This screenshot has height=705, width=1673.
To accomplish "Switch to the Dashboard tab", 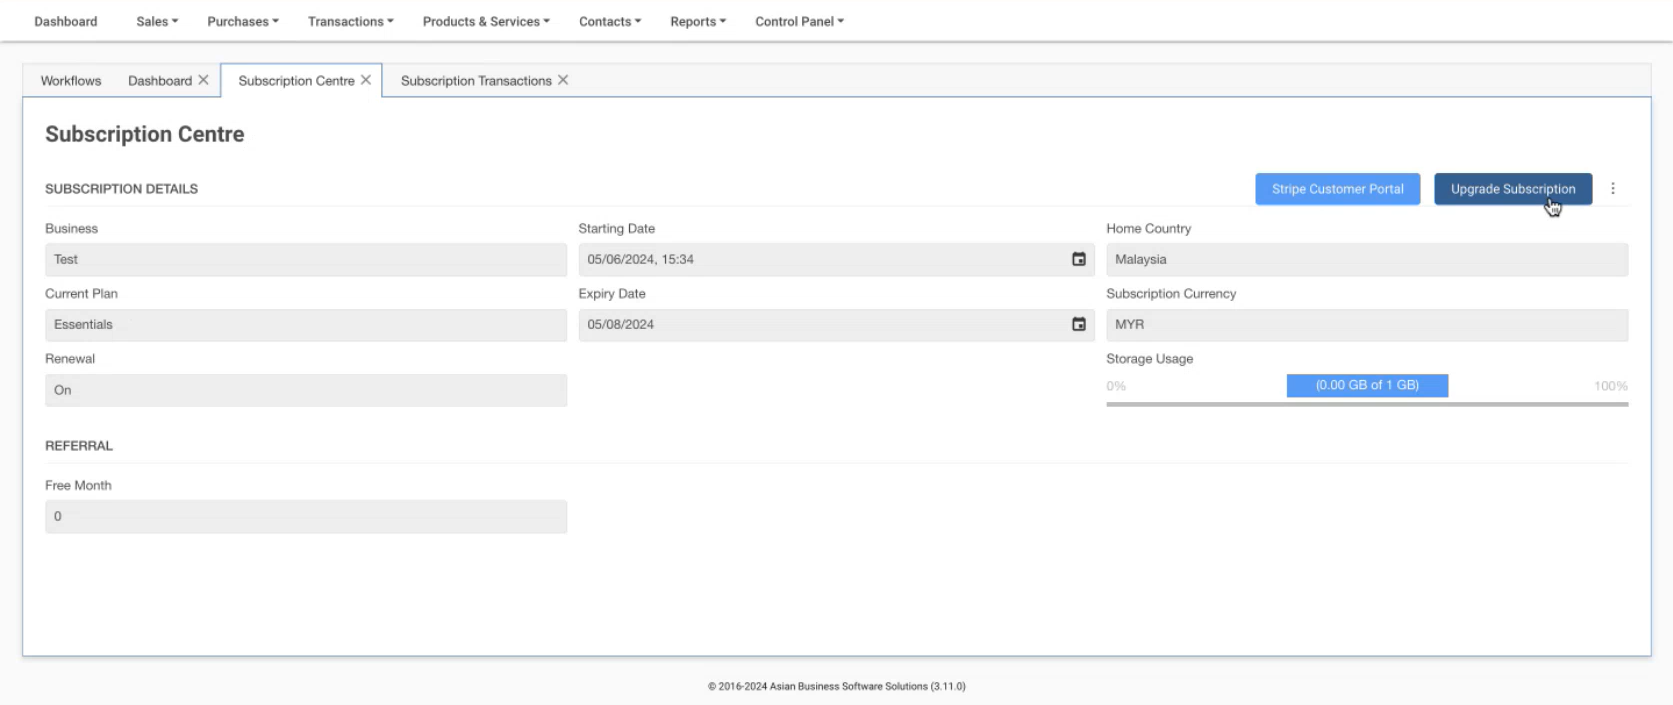I will tap(160, 80).
